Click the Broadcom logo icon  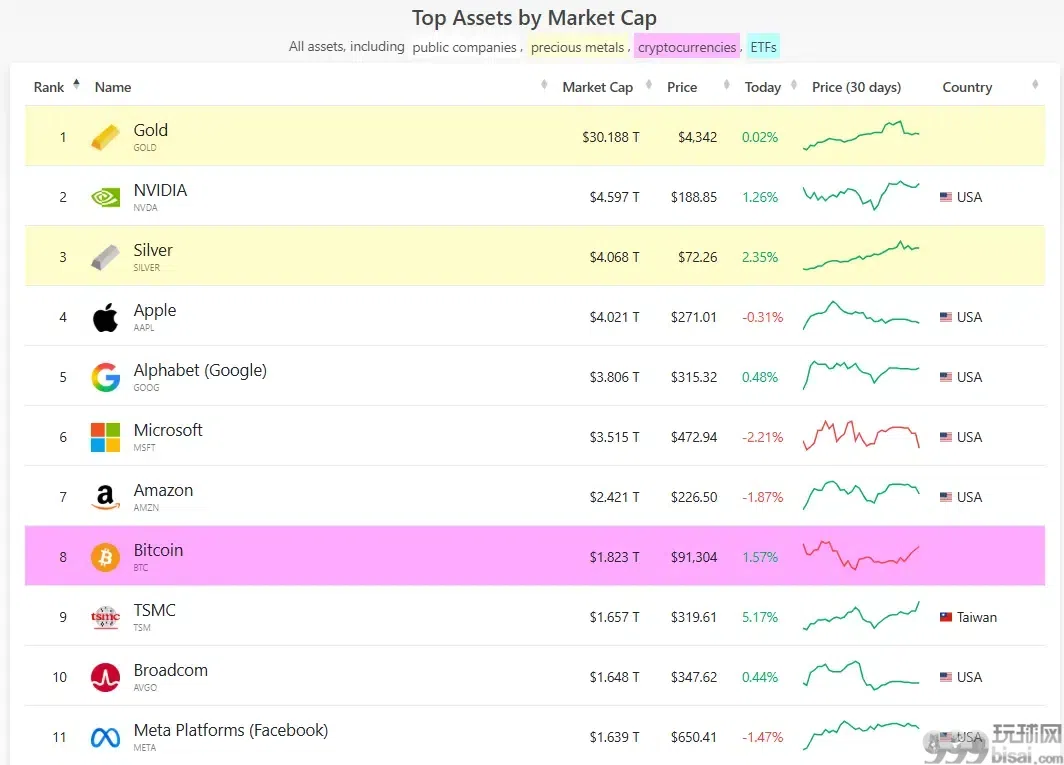105,677
